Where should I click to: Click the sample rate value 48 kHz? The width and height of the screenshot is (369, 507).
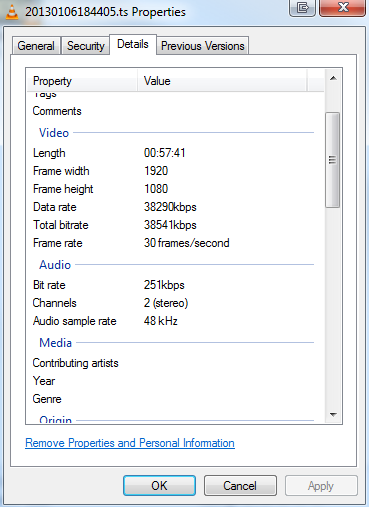pyautogui.click(x=161, y=321)
